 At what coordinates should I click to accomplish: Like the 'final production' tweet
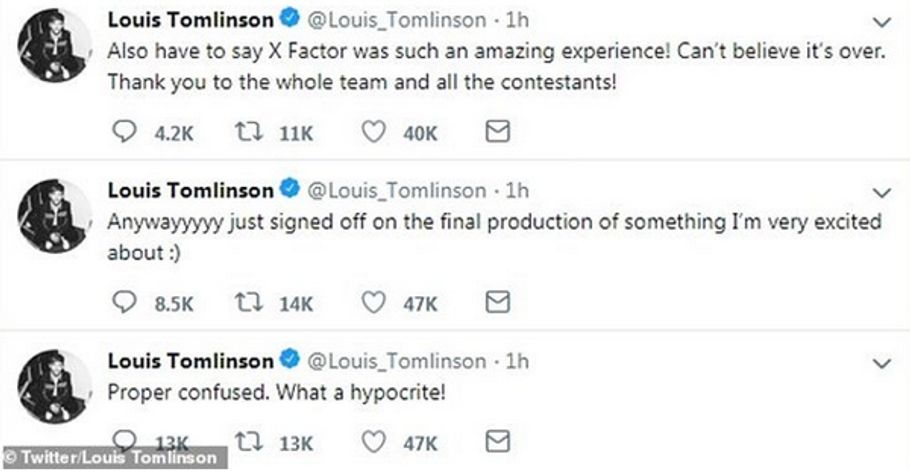[x=373, y=302]
